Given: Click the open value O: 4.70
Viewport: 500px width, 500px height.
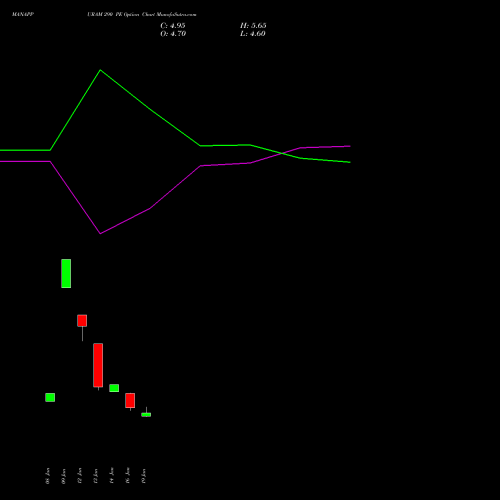Looking at the screenshot, I should [173, 34].
